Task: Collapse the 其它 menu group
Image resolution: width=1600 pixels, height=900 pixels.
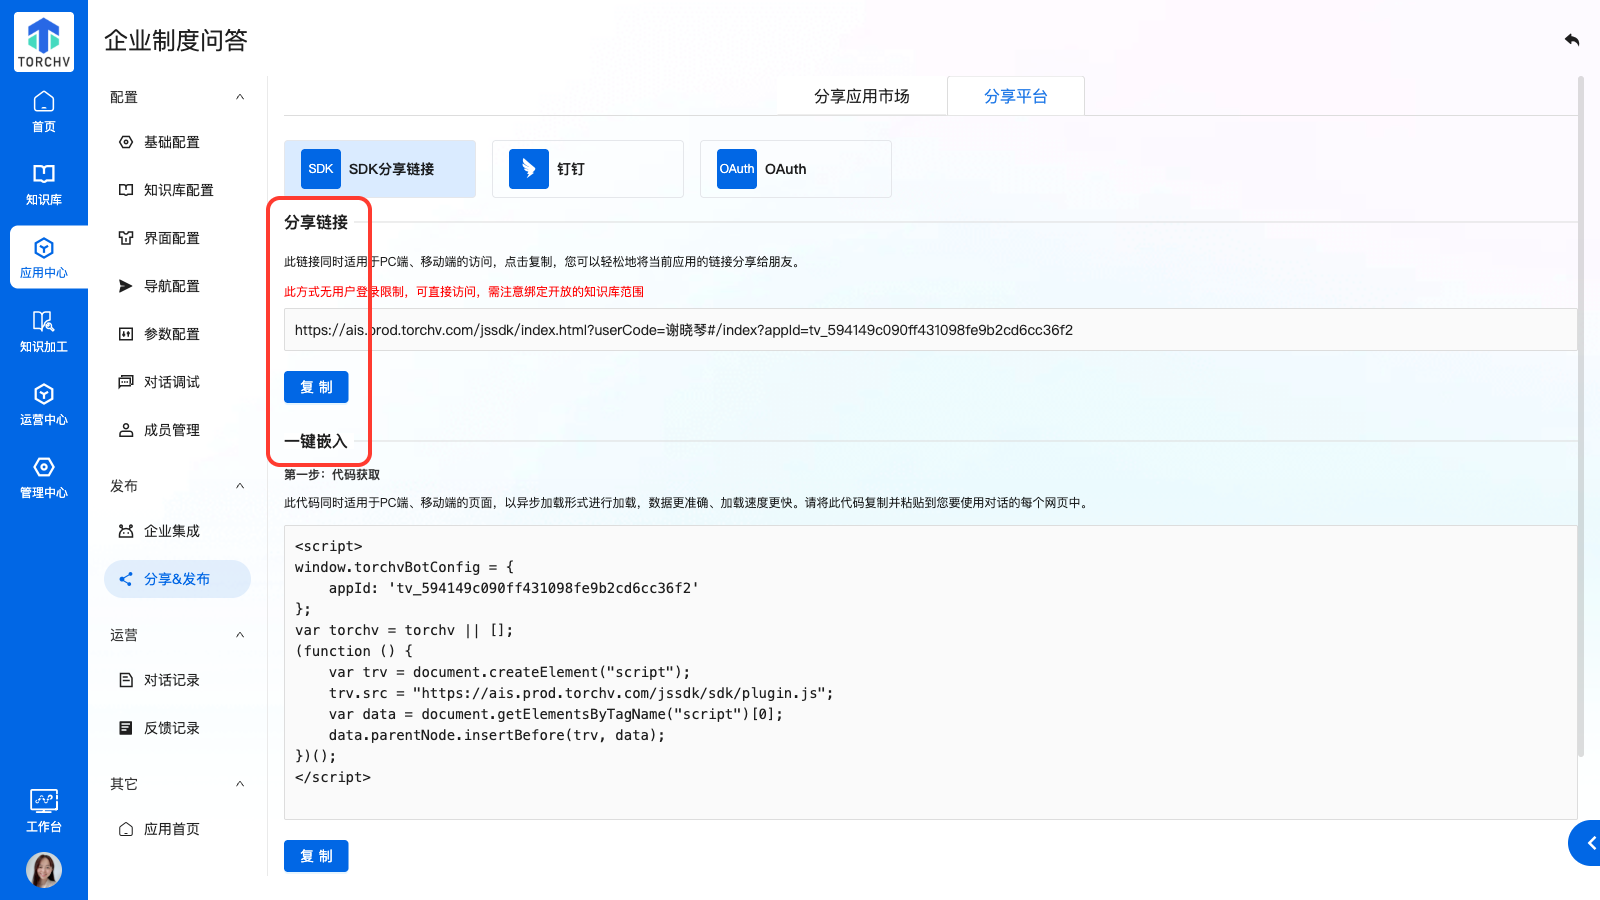Action: (x=240, y=784)
